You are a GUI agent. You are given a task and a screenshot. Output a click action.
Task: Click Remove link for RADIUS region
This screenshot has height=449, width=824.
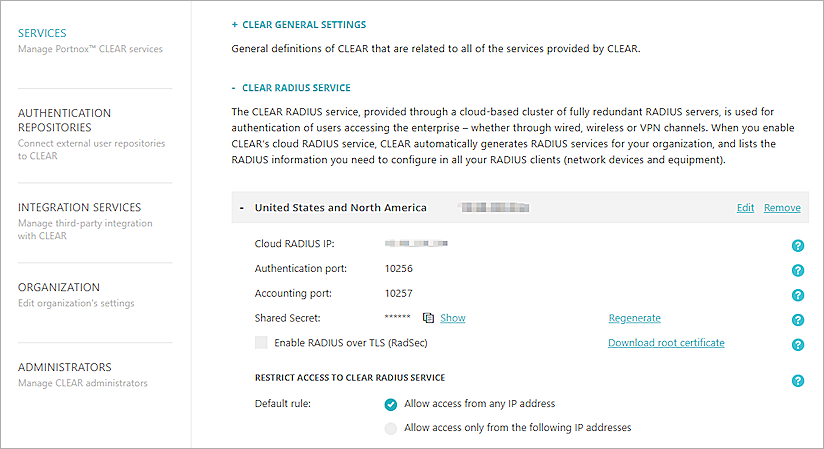coord(782,208)
